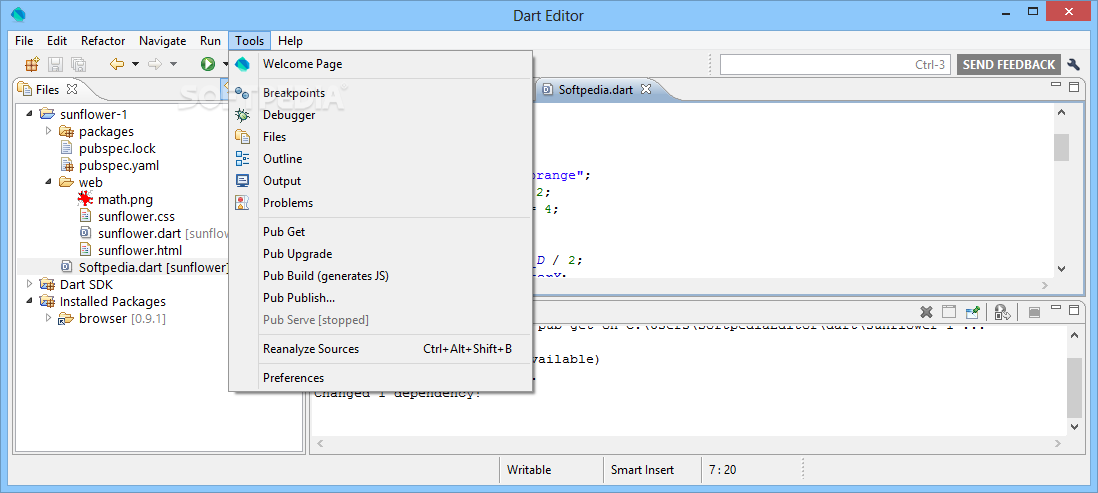Viewport: 1098px width, 493px height.
Task: Minimize the editor pane
Action: point(1056,85)
